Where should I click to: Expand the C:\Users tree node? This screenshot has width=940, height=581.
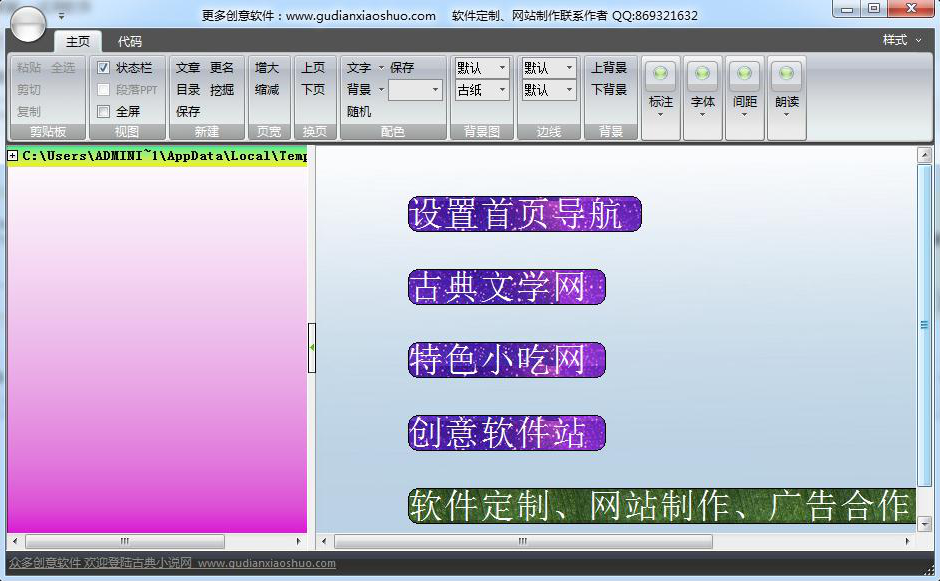[13, 155]
